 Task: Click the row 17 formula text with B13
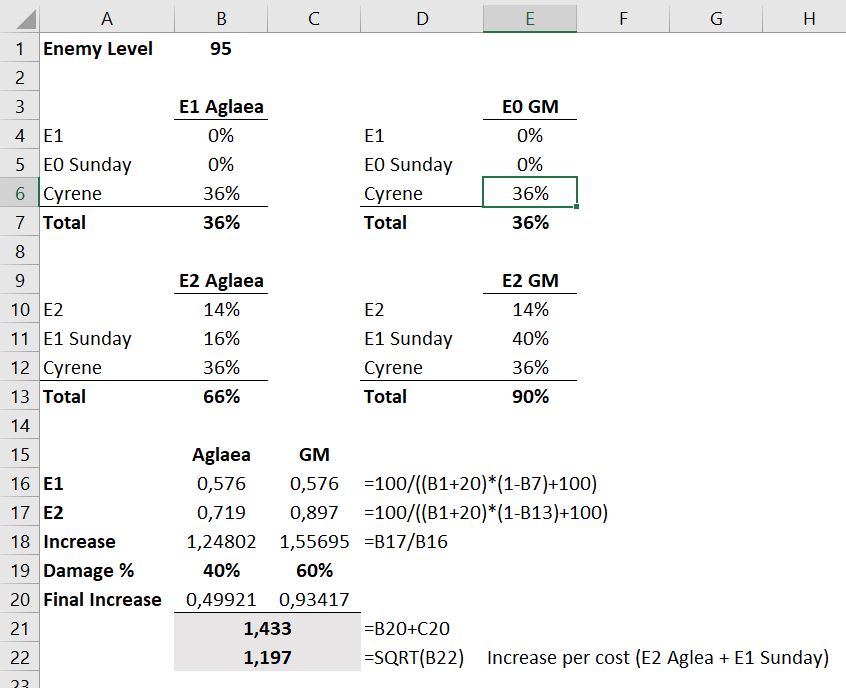tap(486, 513)
